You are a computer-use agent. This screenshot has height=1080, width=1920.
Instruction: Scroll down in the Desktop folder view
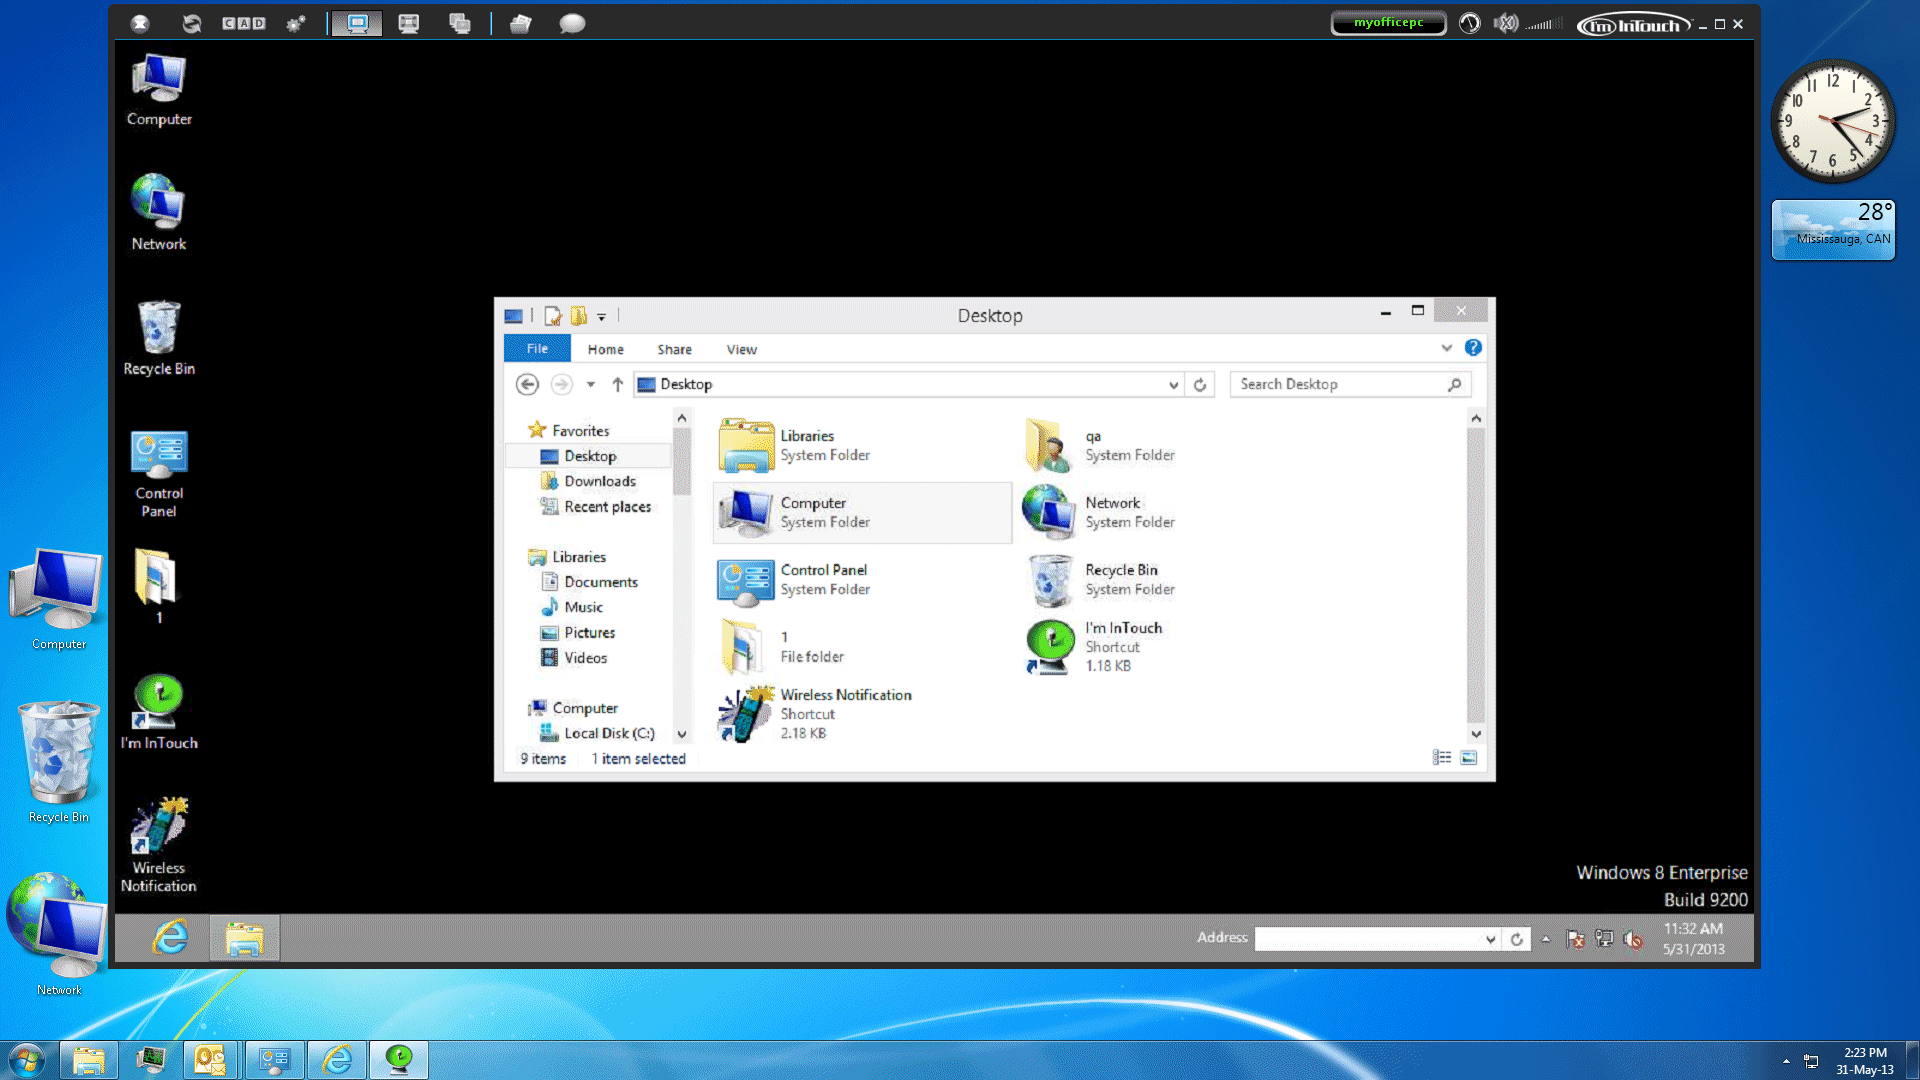(1477, 733)
